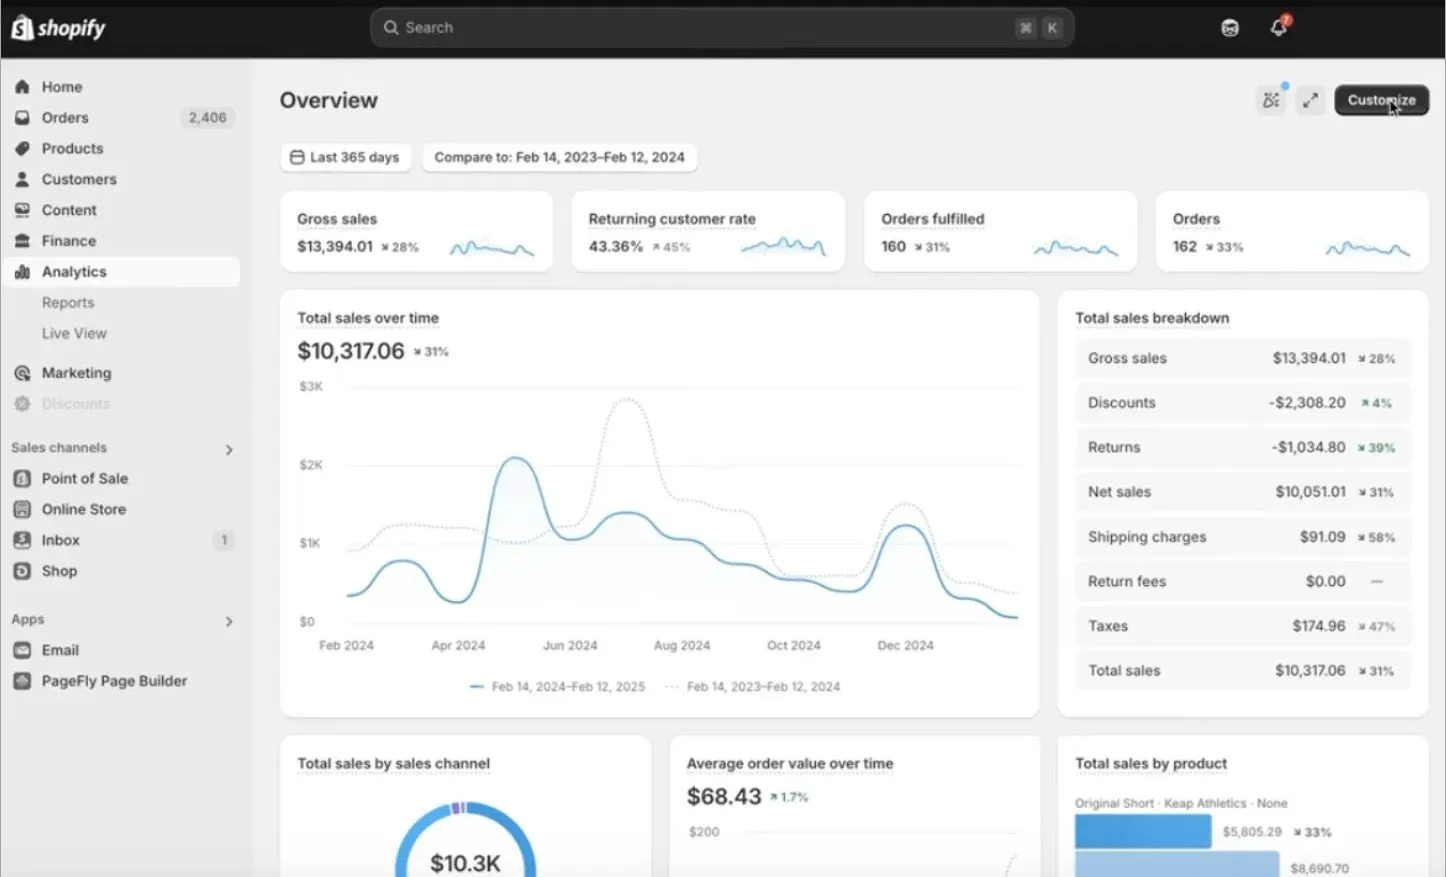Expand the Sales channels section chevron

click(x=229, y=450)
